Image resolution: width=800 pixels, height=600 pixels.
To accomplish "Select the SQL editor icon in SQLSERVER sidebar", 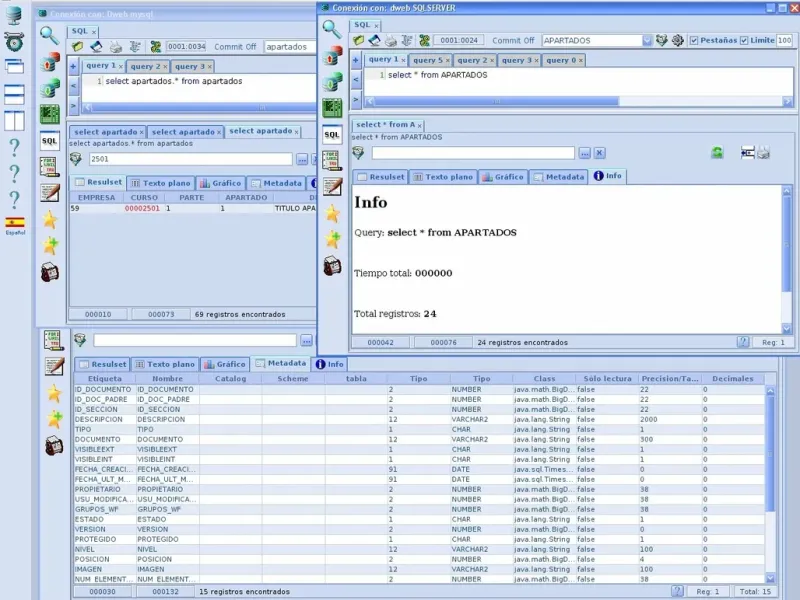I will (x=332, y=135).
